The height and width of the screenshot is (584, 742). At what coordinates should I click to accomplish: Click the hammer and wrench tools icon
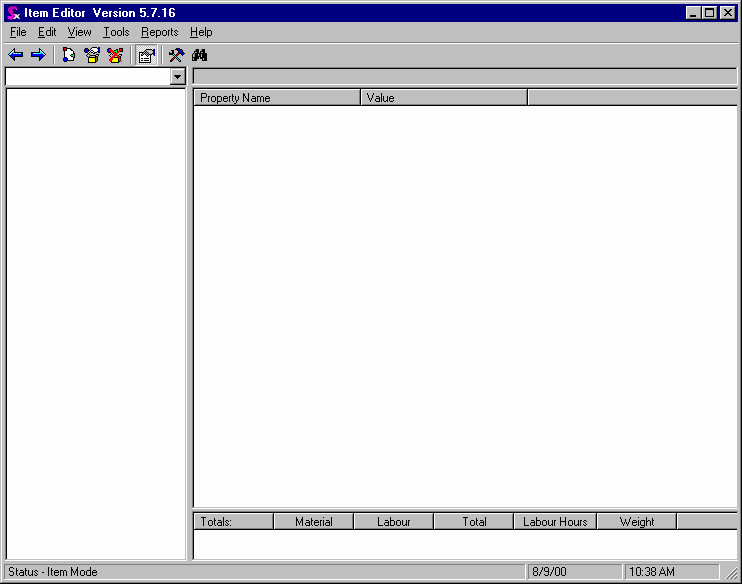[176, 55]
